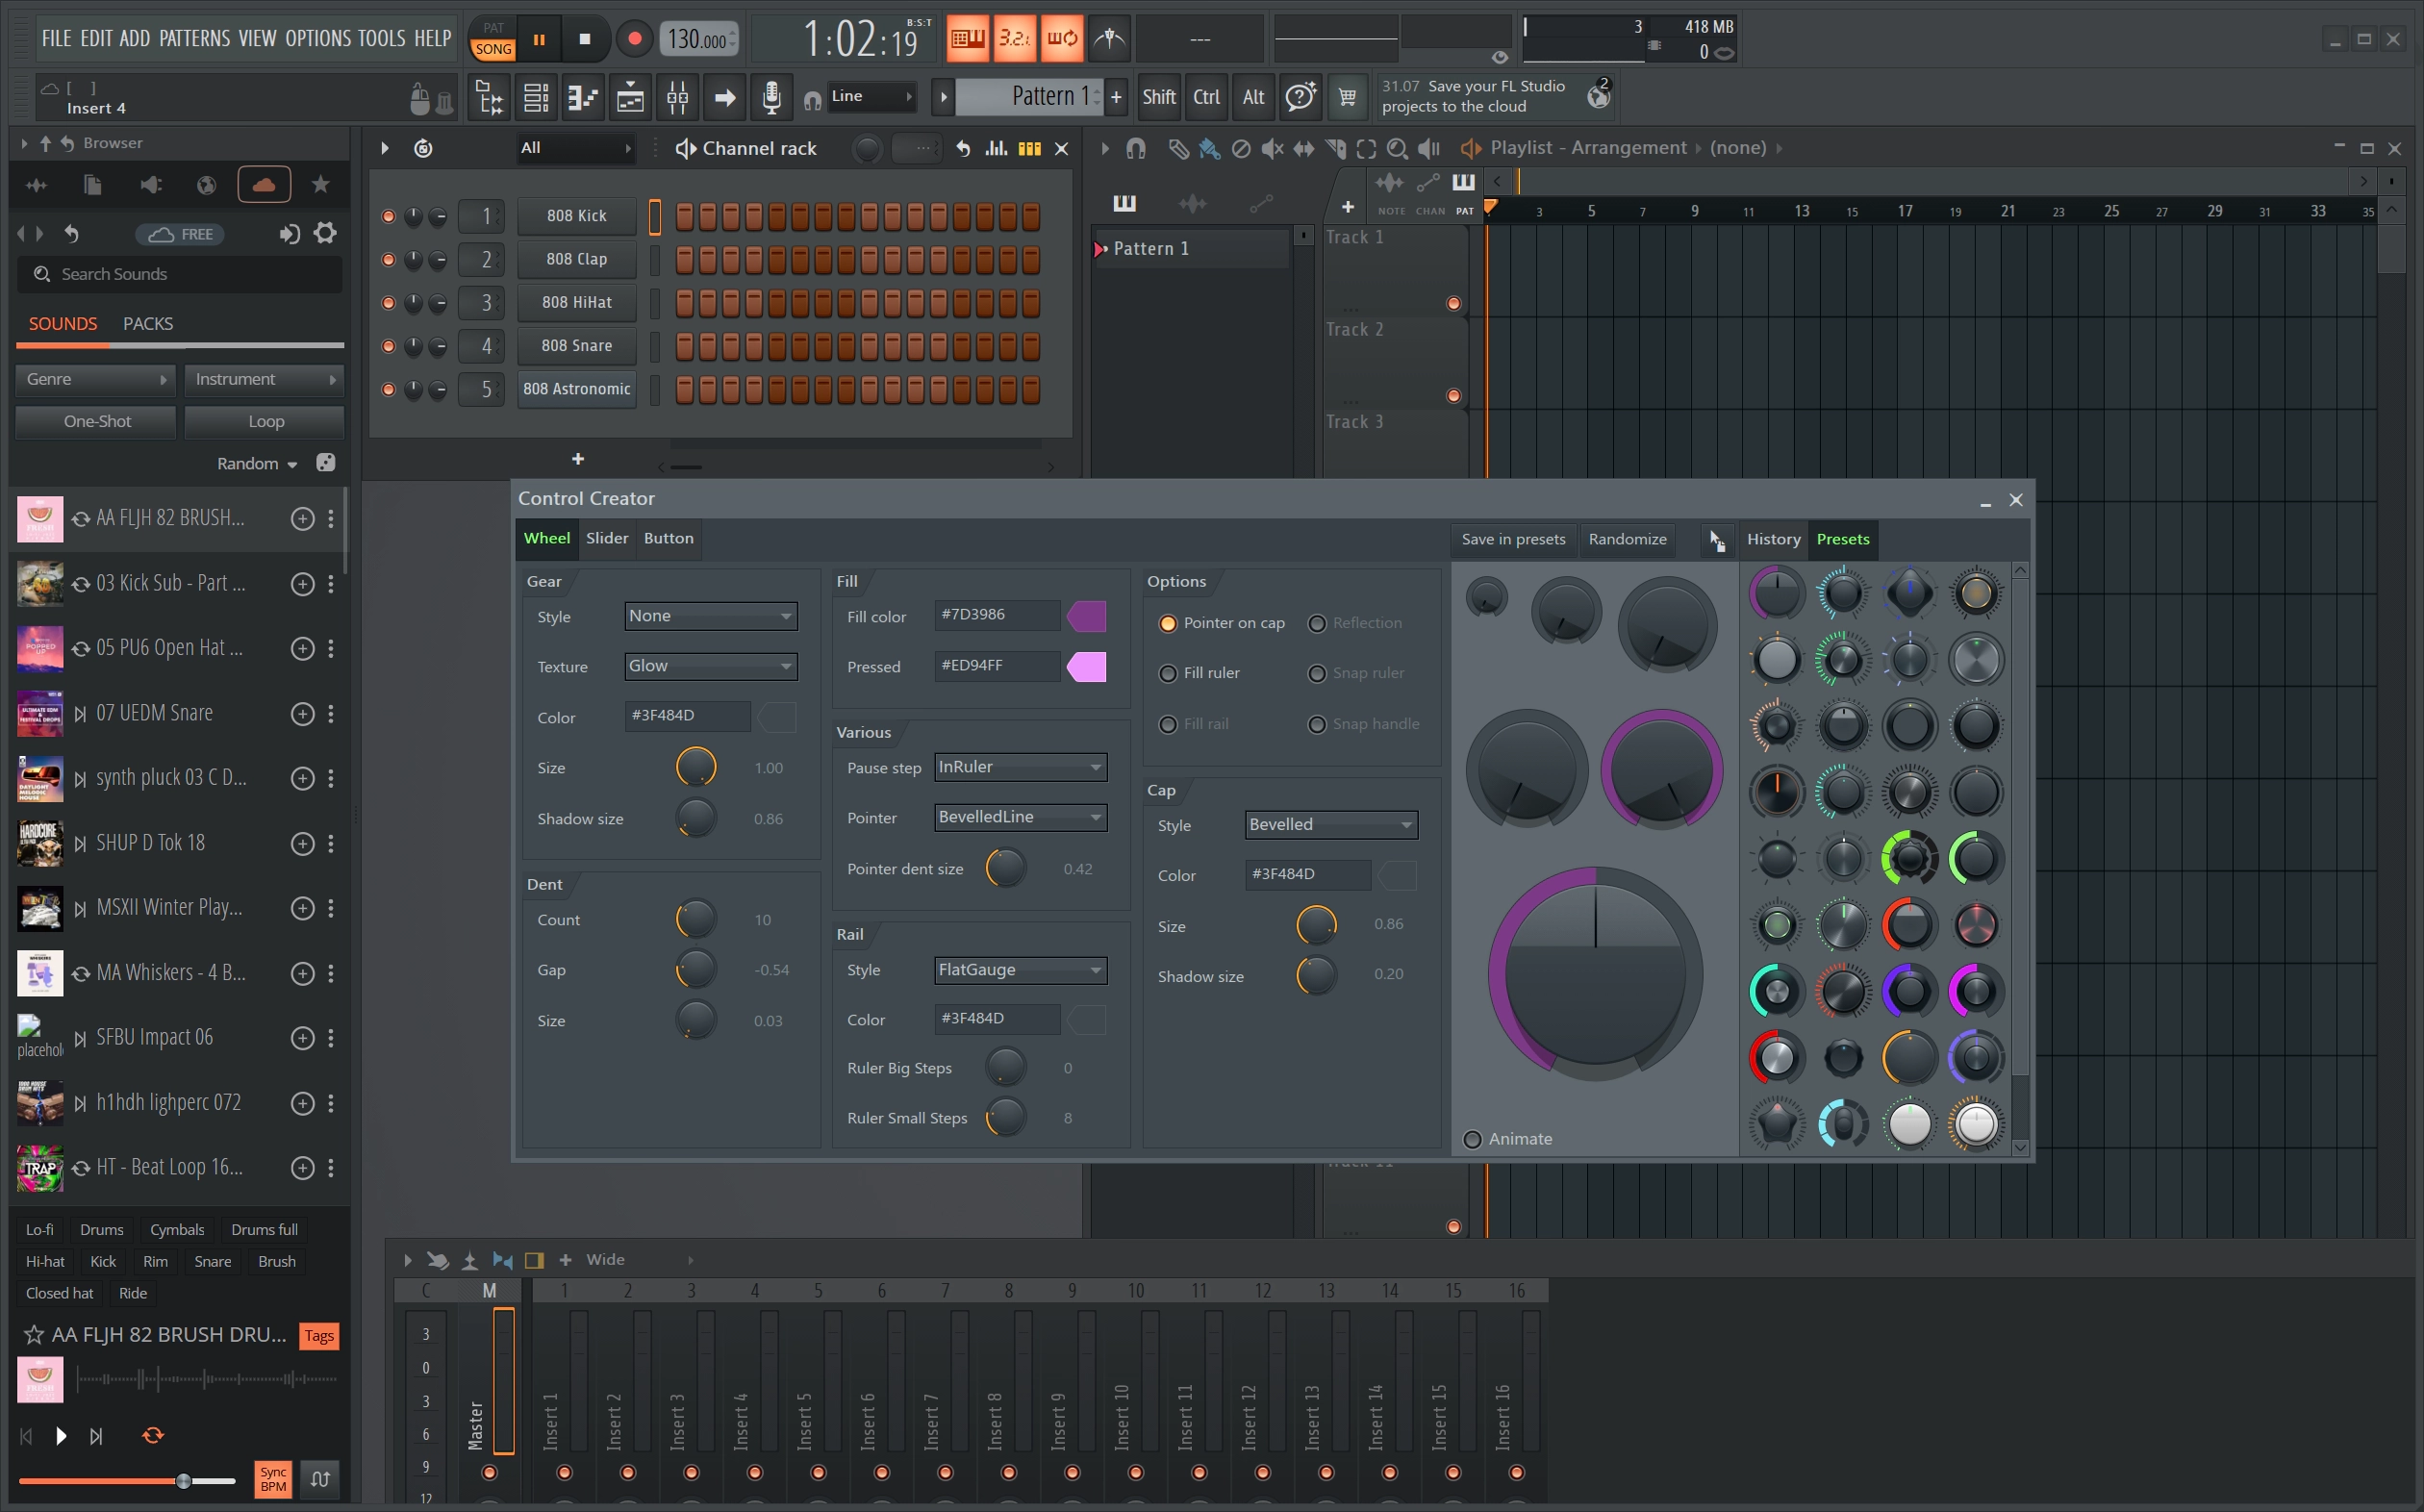
Task: Click the Randomize button
Action: tap(1627, 539)
